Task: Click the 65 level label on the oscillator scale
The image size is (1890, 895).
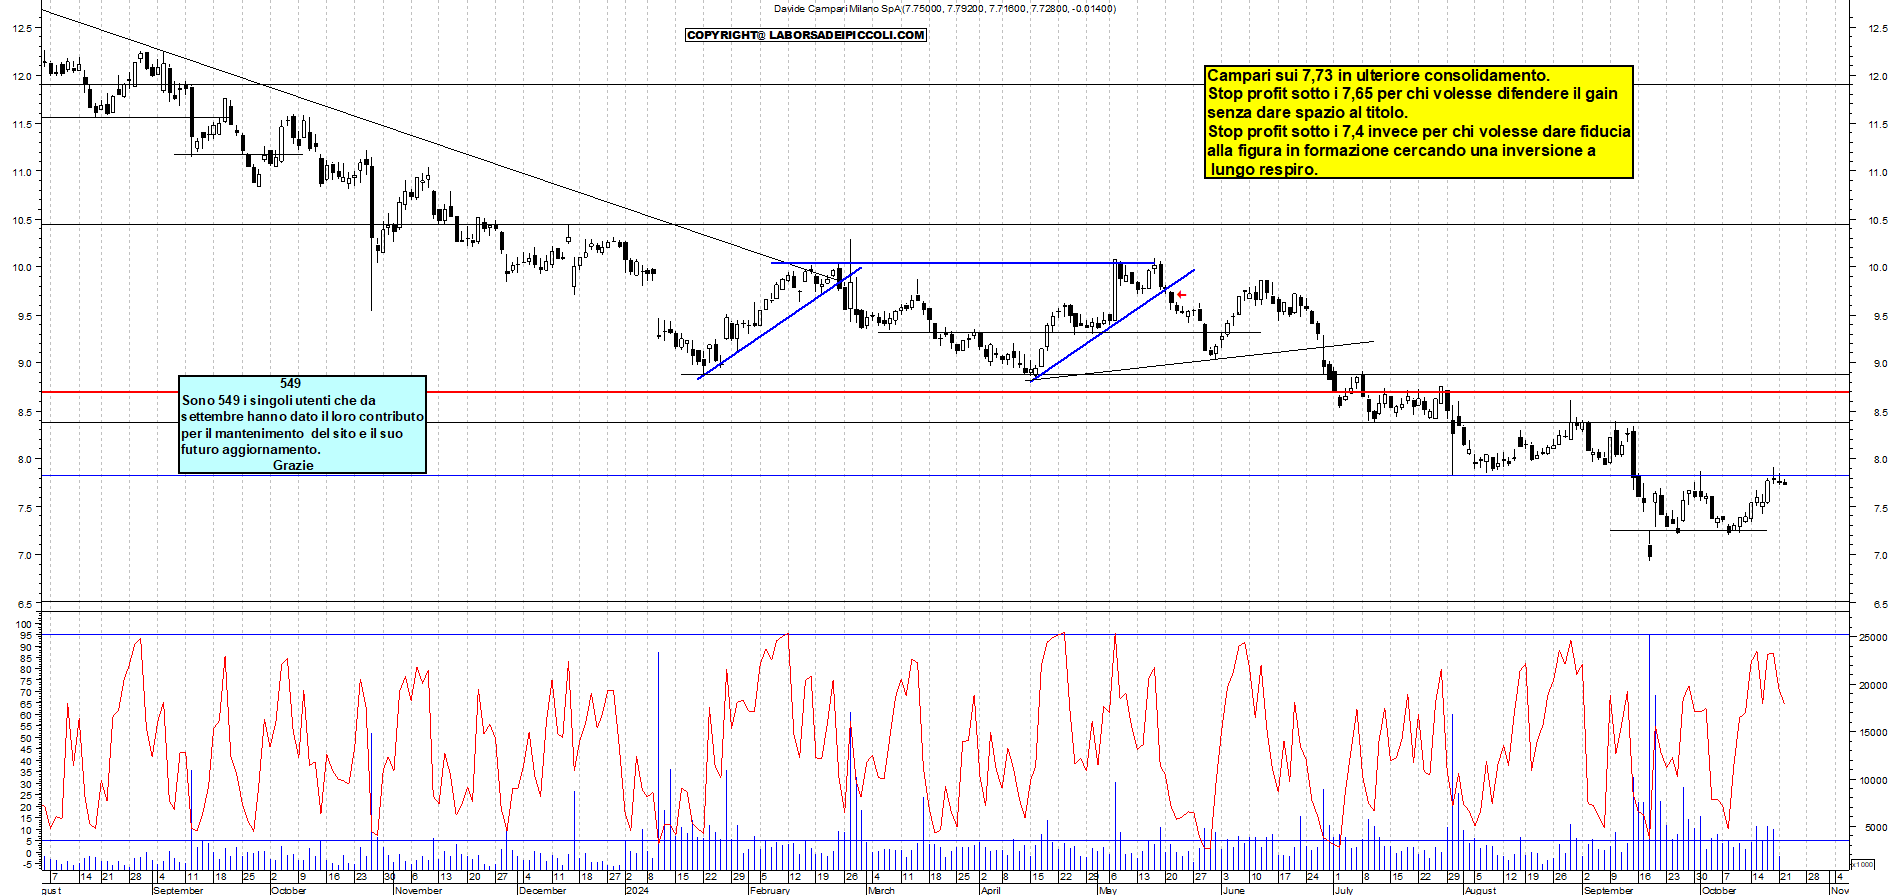Action: (26, 704)
